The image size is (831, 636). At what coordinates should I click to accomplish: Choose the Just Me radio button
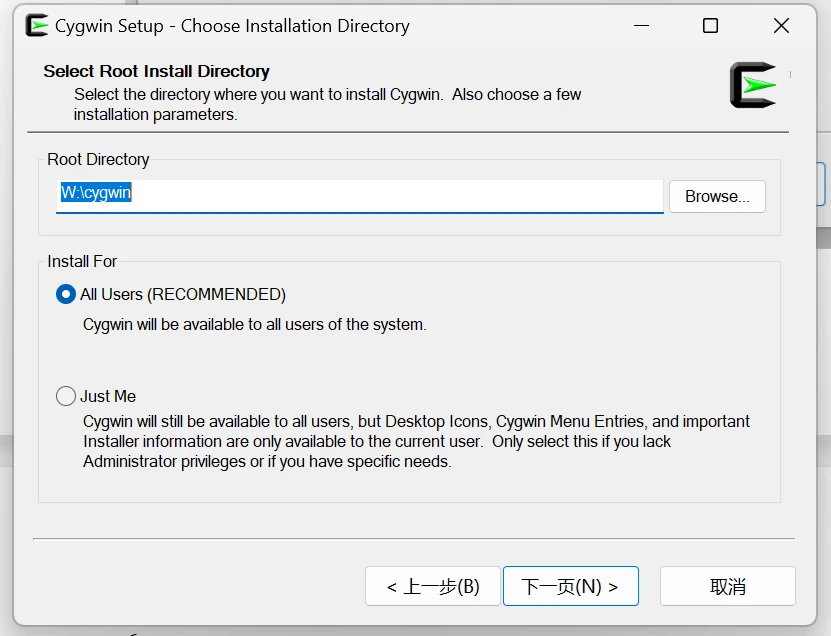[66, 396]
